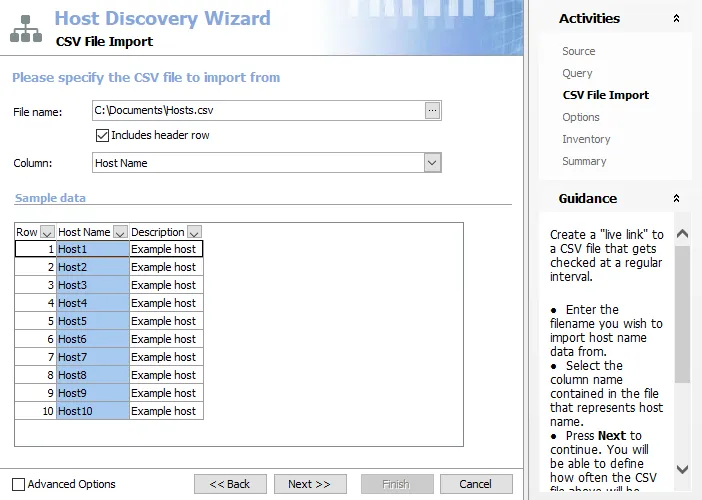Click the Description column header

pos(158,232)
